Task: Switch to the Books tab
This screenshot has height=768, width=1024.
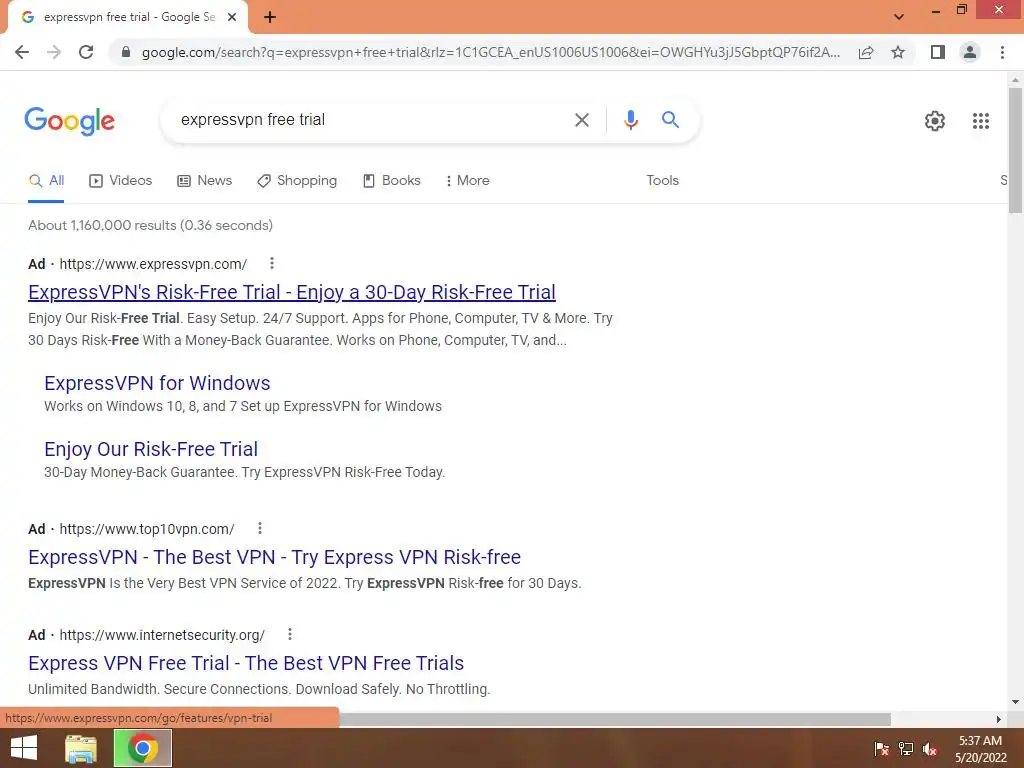Action: [391, 181]
